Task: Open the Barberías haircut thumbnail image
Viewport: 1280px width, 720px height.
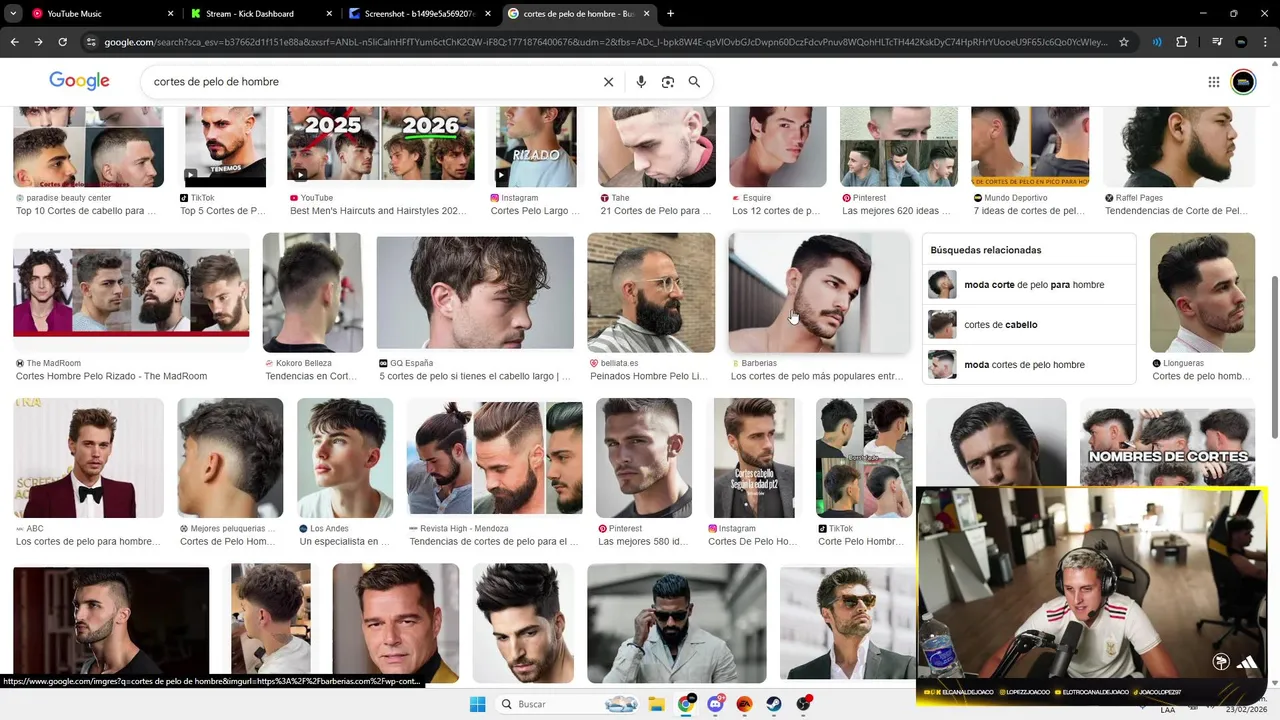Action: coord(818,293)
